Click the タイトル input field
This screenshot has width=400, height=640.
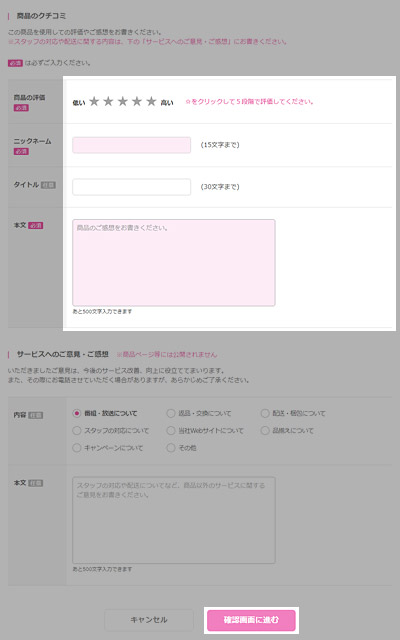(x=131, y=187)
